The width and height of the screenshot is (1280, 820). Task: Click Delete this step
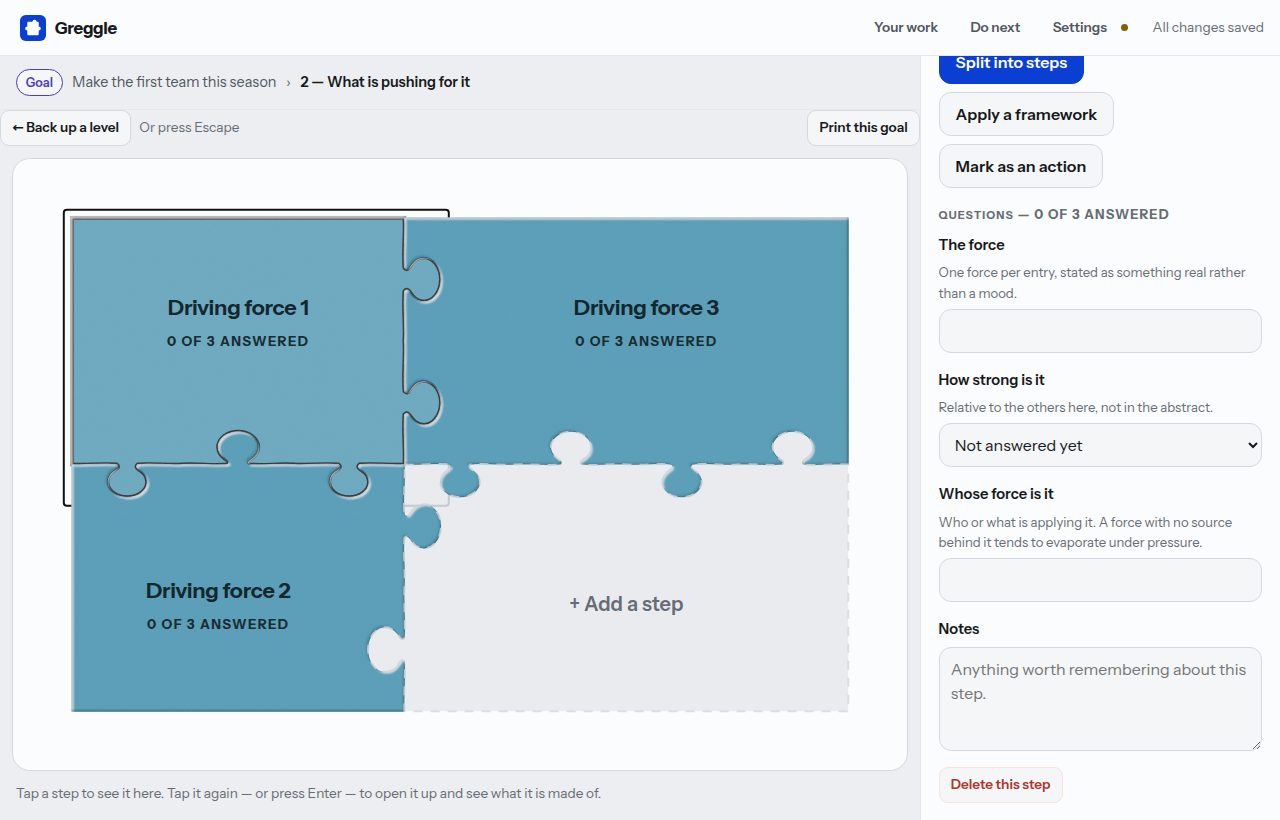[1000, 784]
